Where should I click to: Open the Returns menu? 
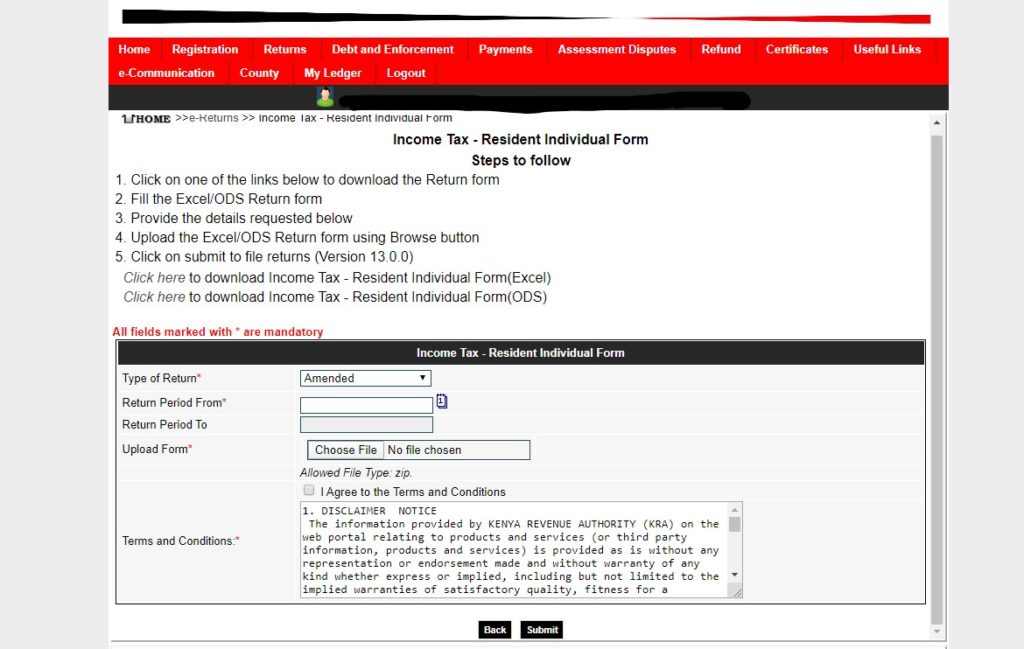coord(285,49)
